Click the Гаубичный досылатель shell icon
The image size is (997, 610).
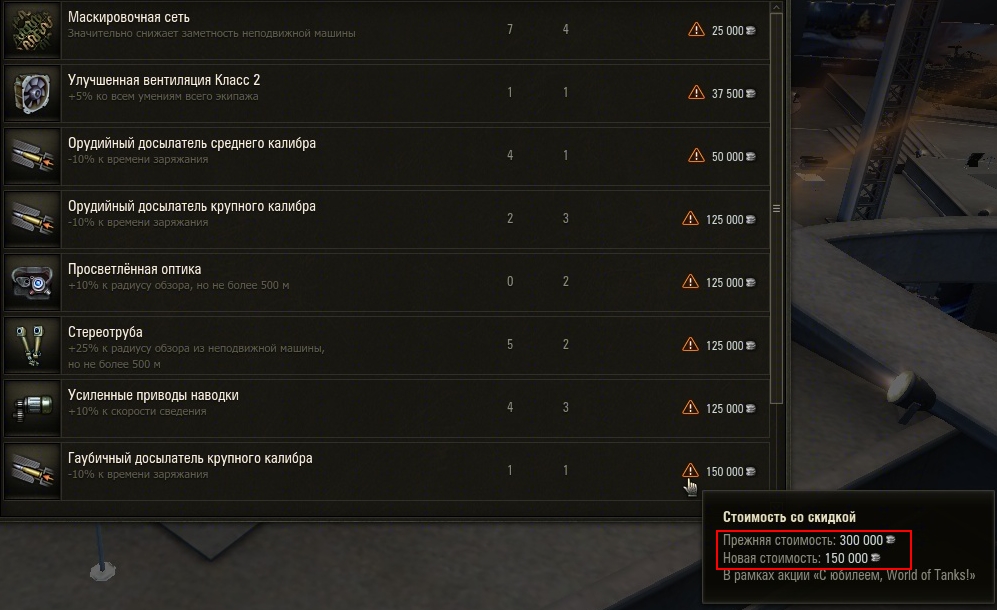[x=32, y=471]
